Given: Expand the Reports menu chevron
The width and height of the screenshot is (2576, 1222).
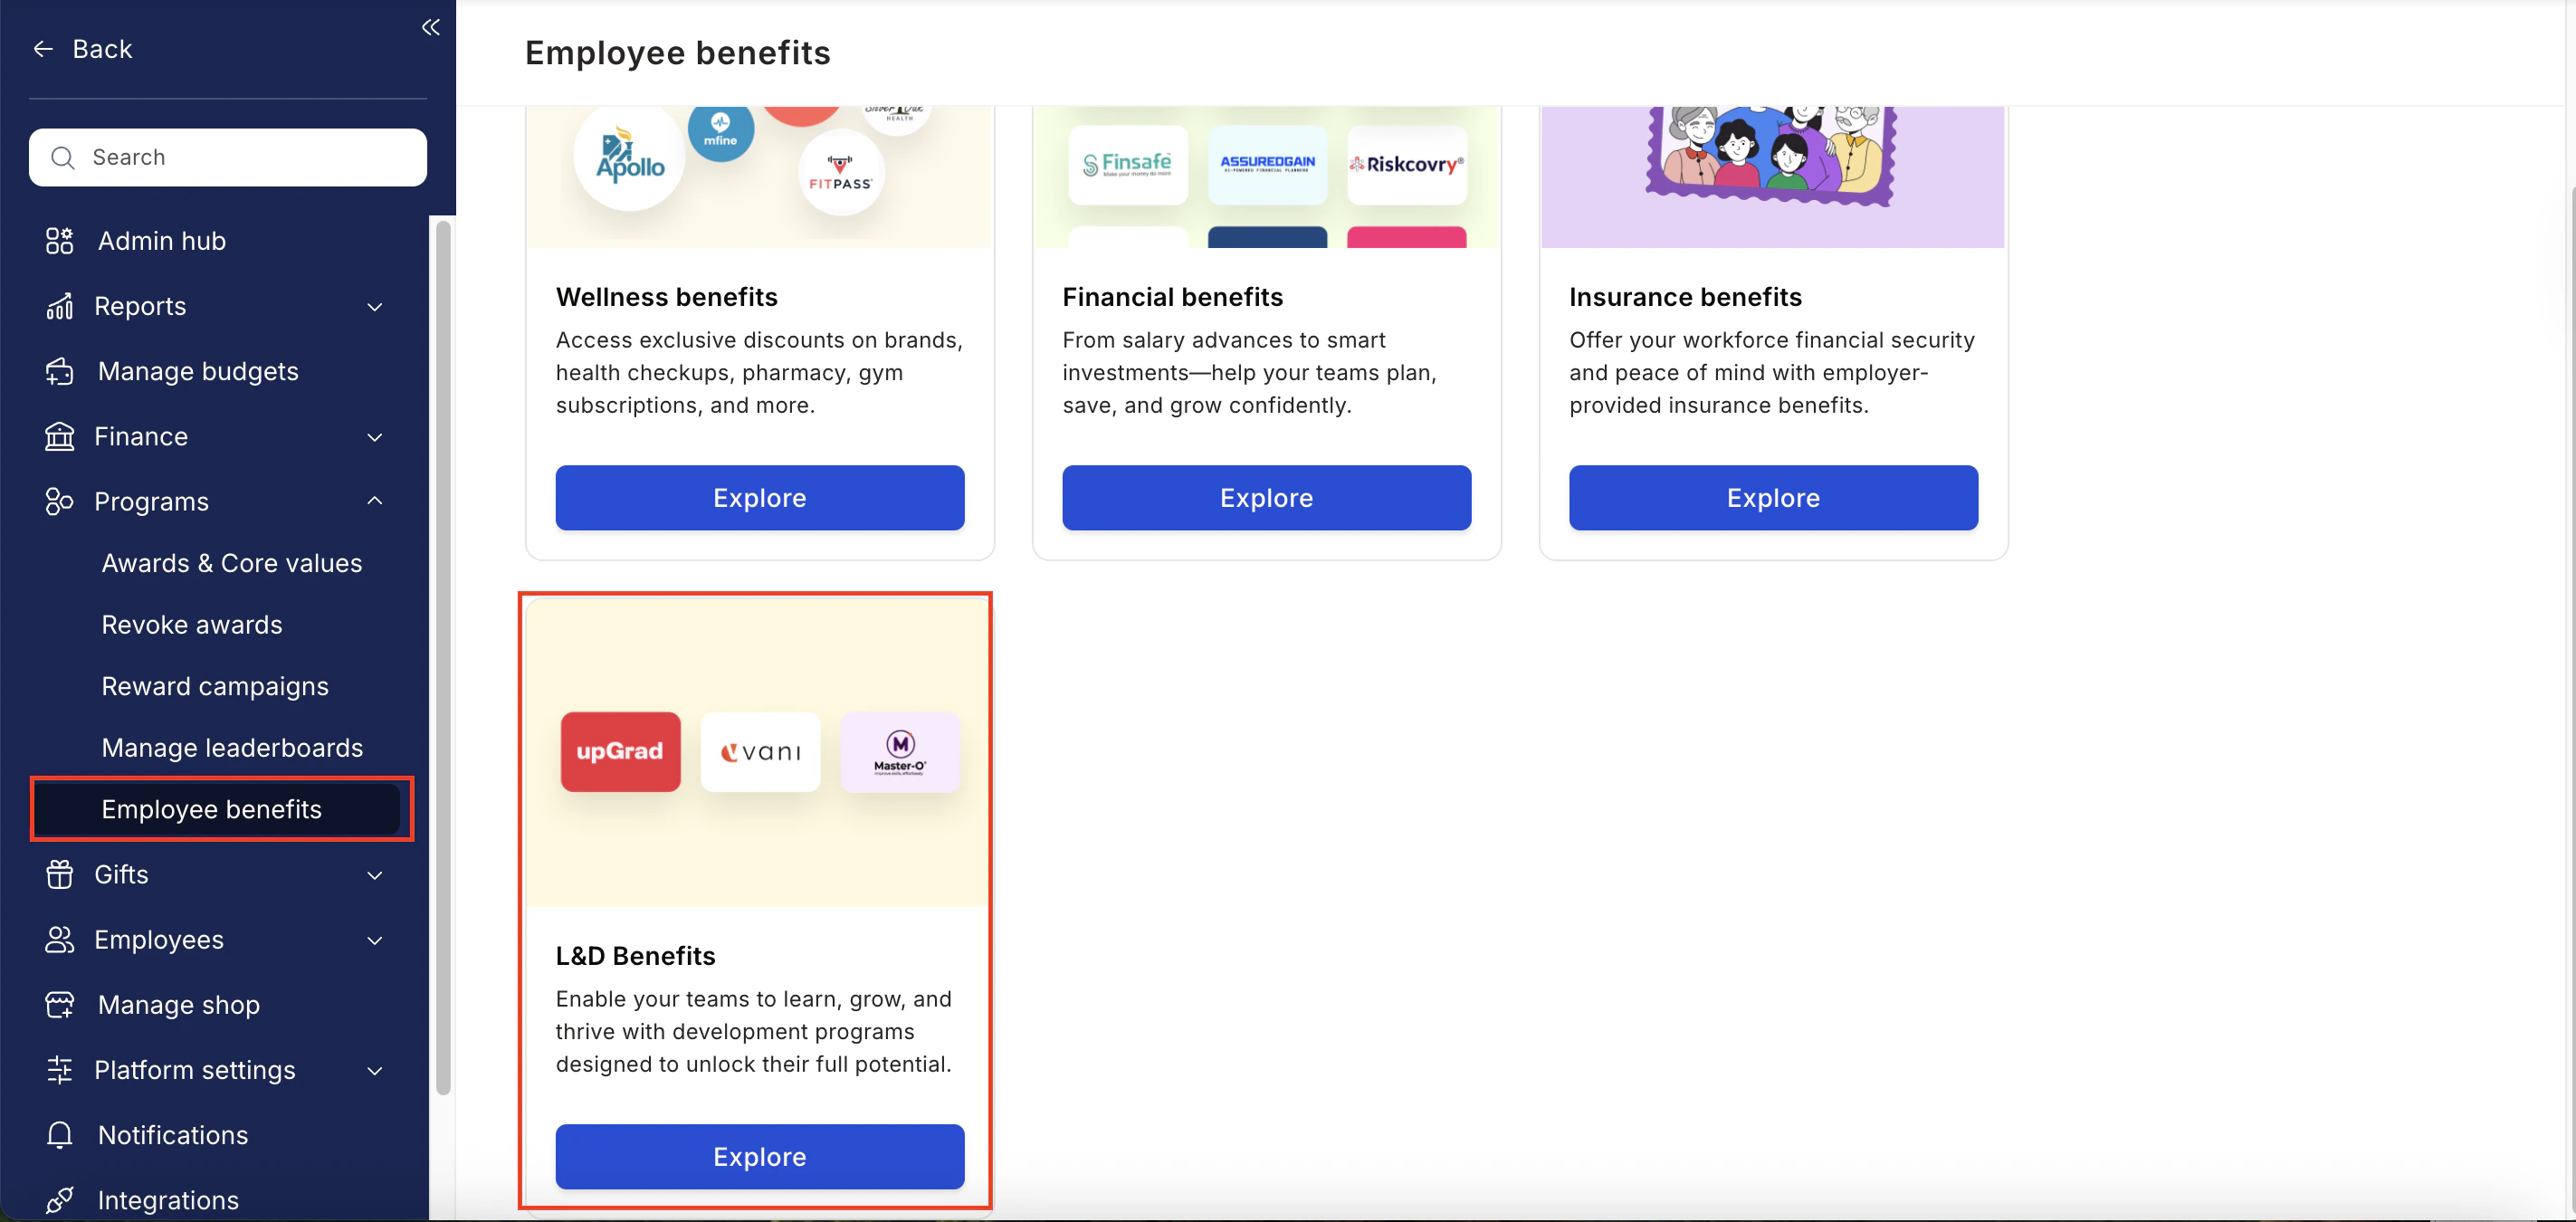Looking at the screenshot, I should coord(375,307).
